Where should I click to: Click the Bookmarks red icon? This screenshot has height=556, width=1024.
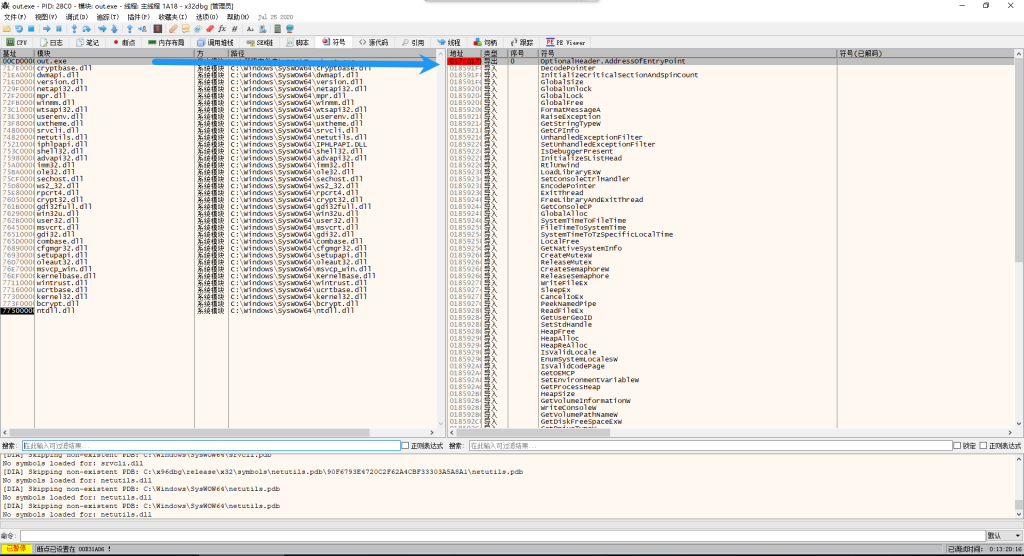tap(210, 29)
